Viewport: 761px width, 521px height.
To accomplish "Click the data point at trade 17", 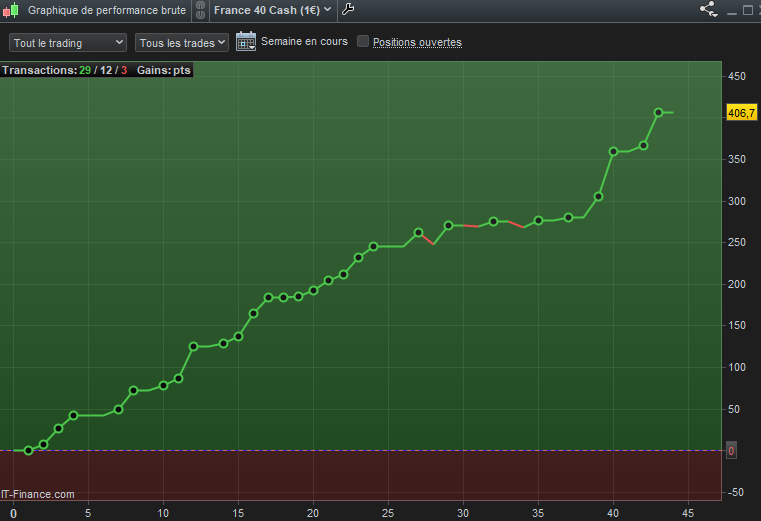I will (x=268, y=297).
